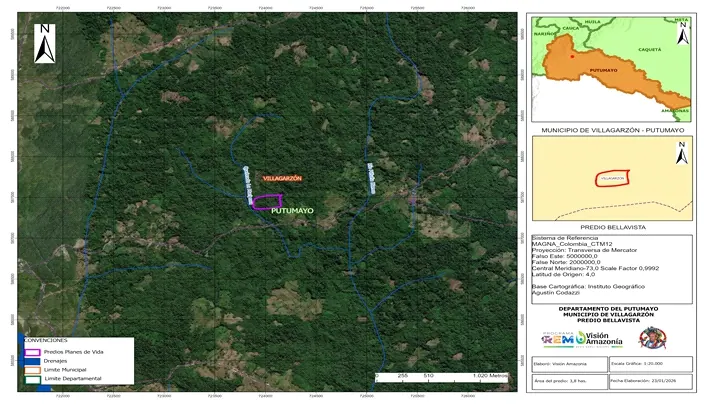Click the graphic scale bar in meters
Image resolution: width=709 pixels, height=404 pixels.
coord(442,377)
